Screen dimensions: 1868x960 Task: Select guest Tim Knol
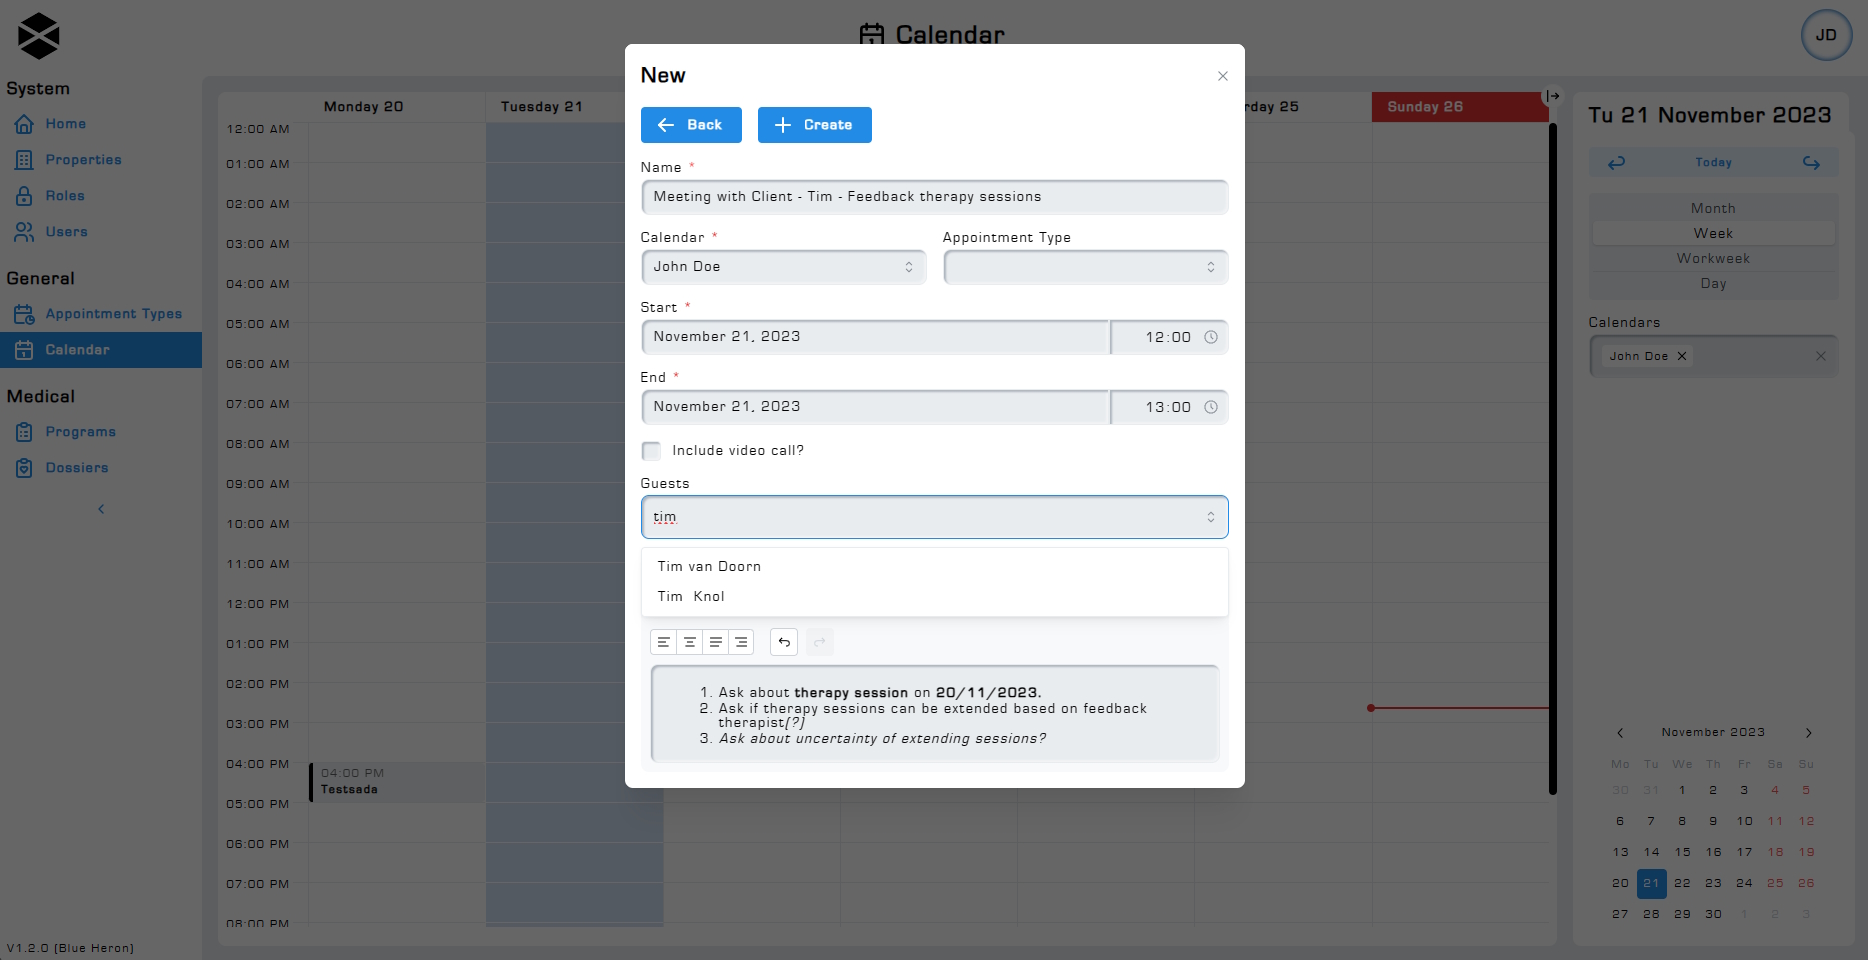click(934, 596)
